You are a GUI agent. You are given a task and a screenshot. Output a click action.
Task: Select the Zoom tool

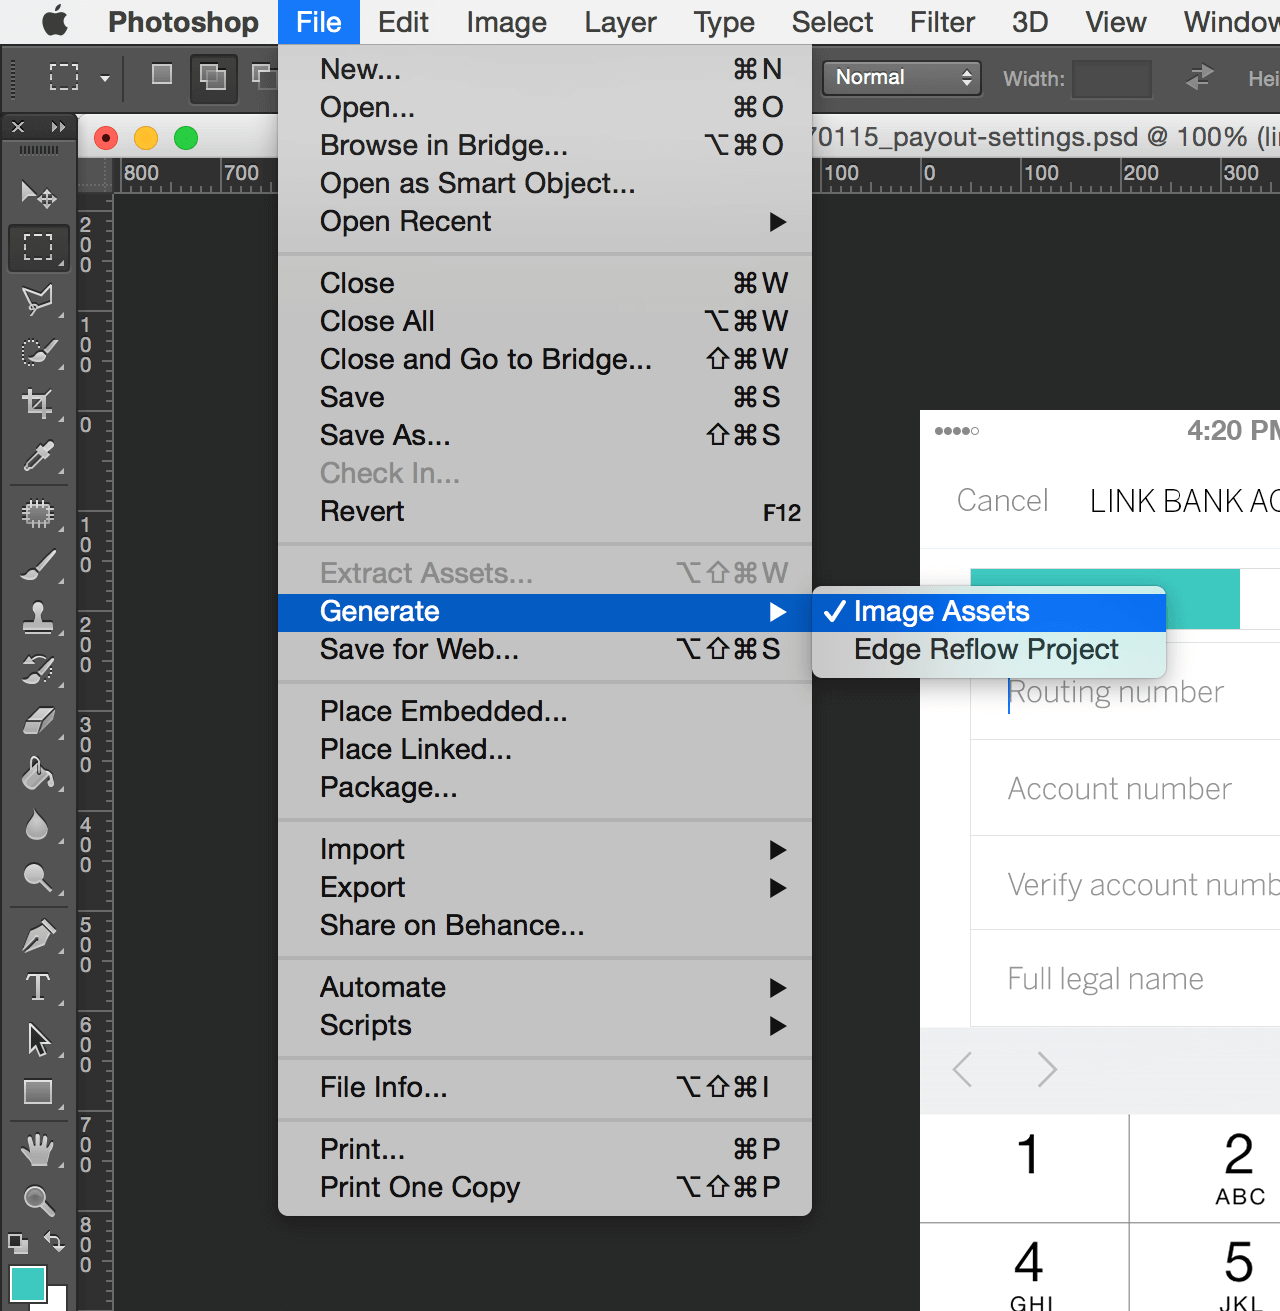[x=38, y=1200]
